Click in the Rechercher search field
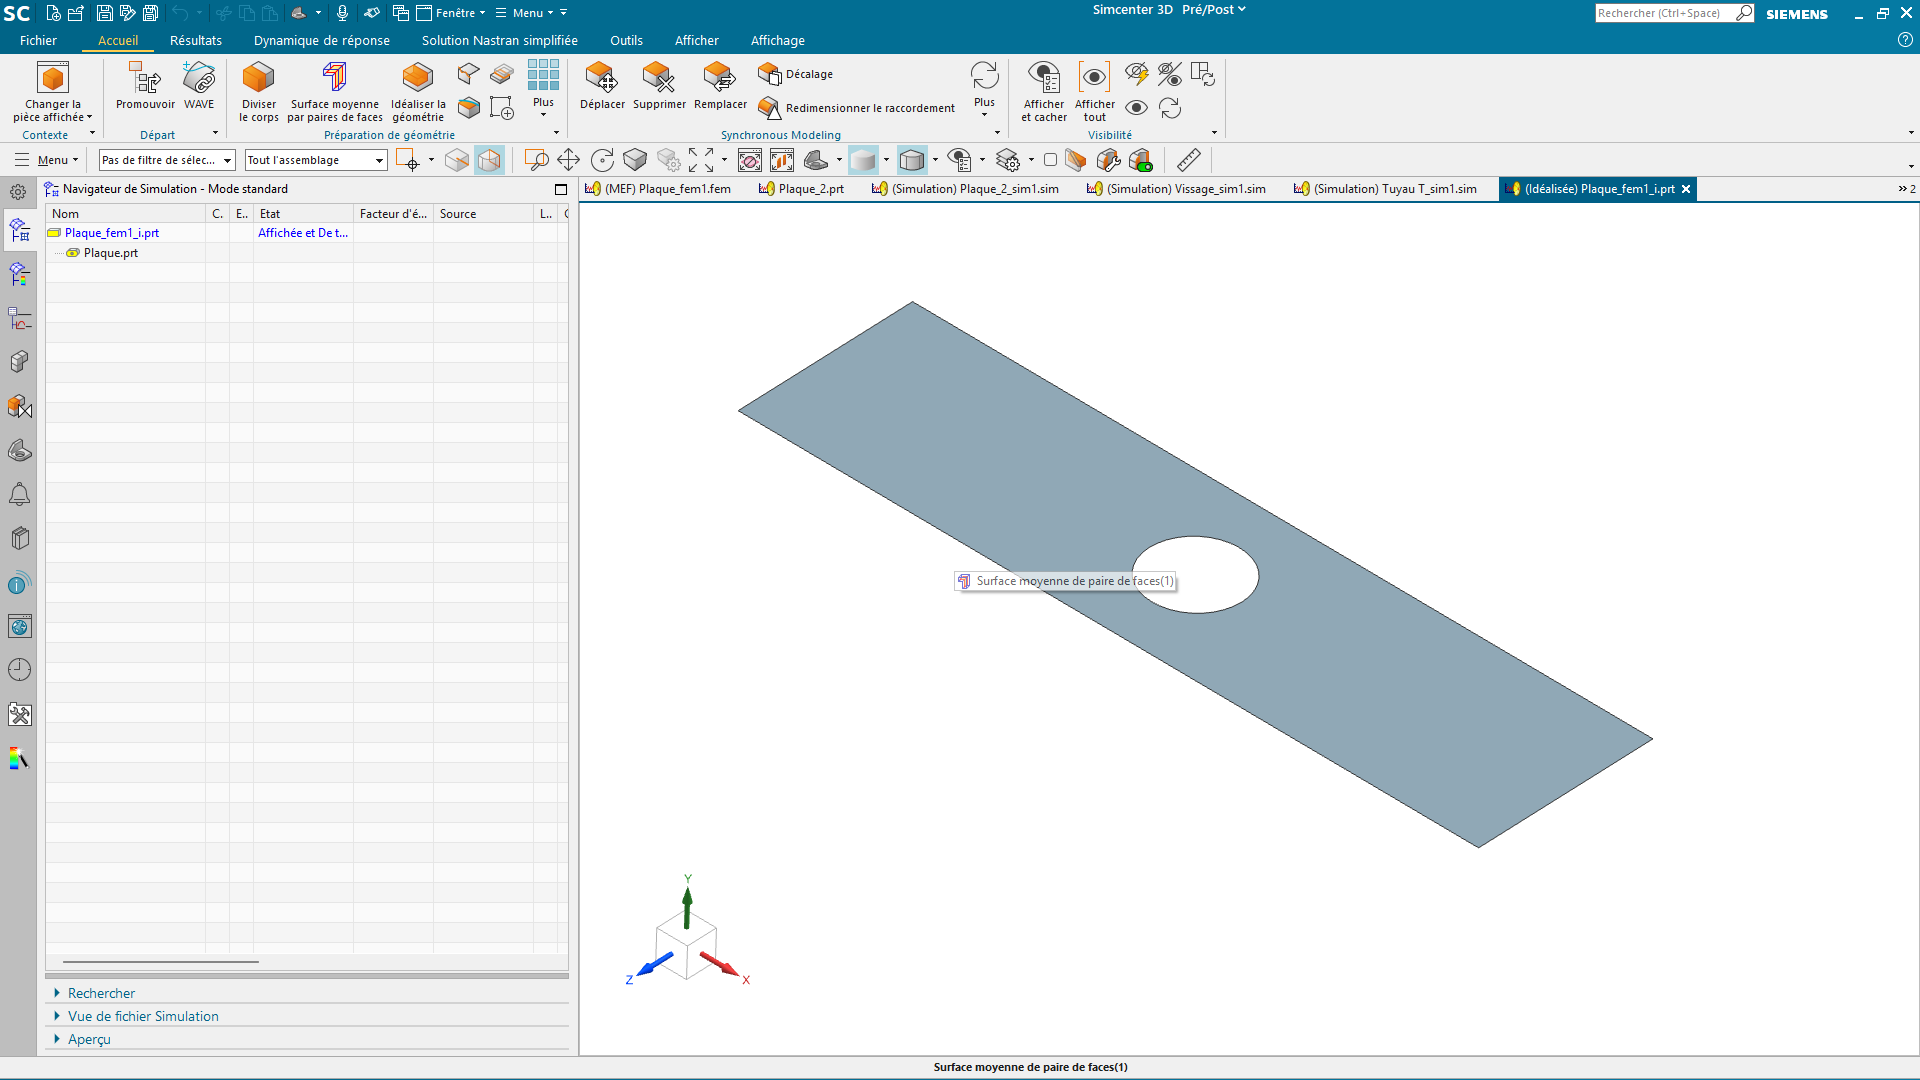1920x1080 pixels. click(x=1665, y=13)
